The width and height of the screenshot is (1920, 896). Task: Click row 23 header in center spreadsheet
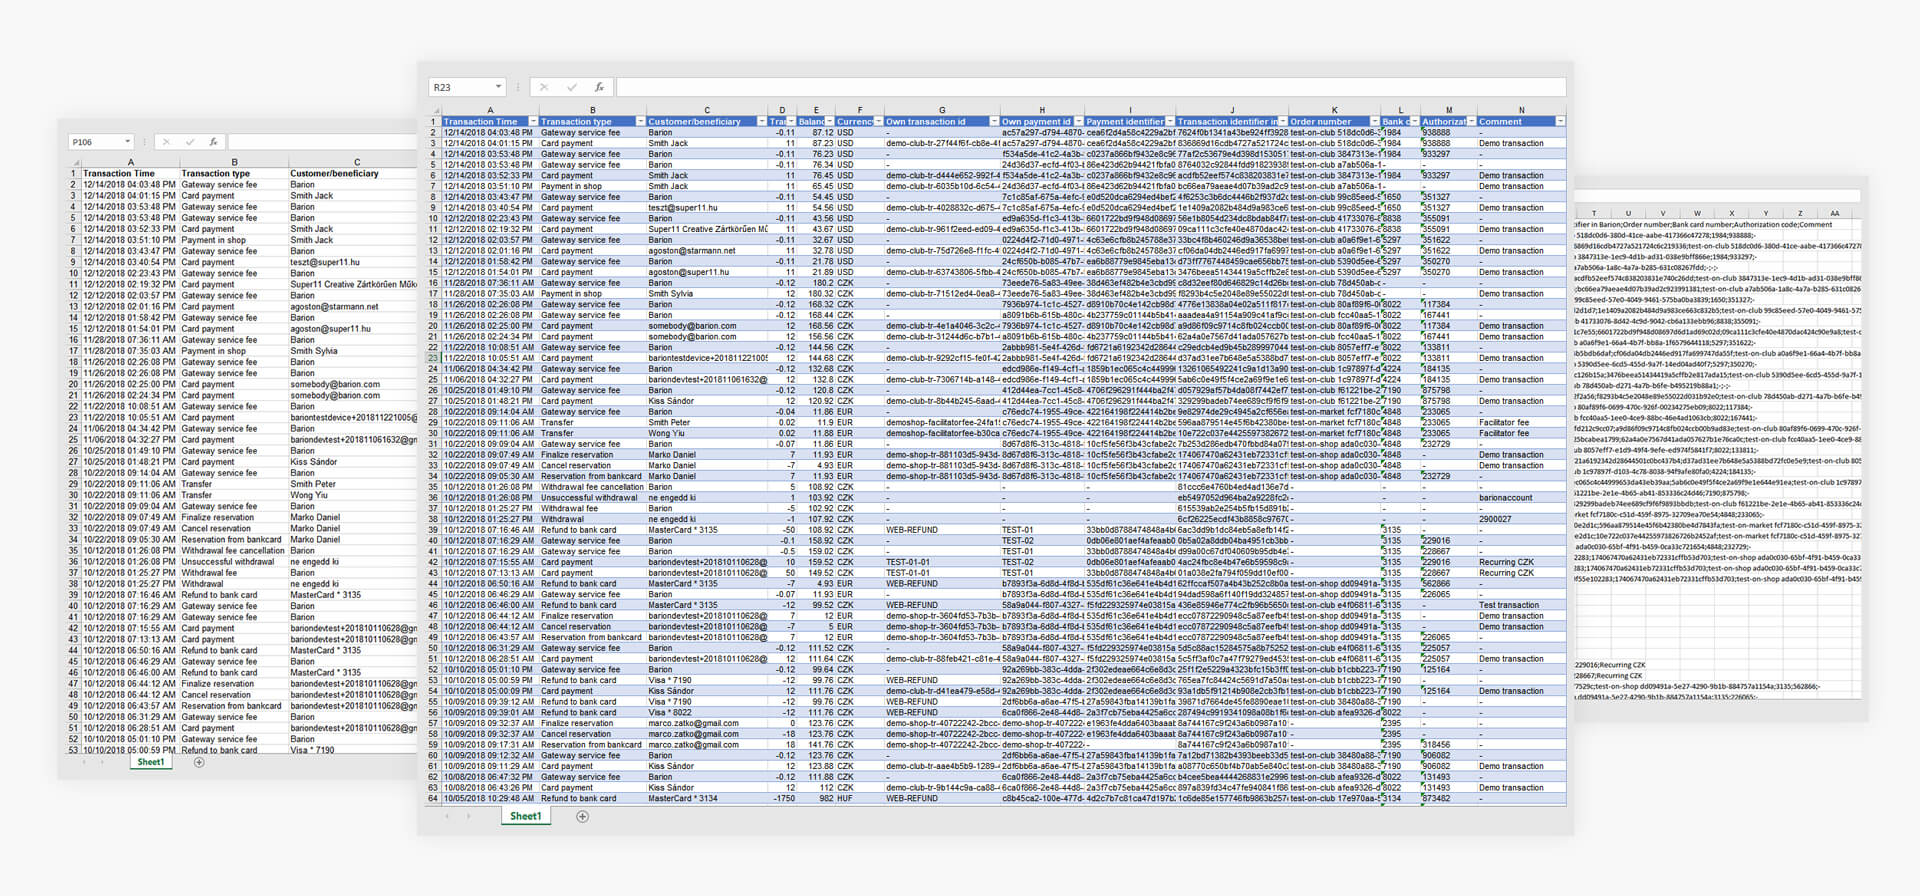[433, 358]
